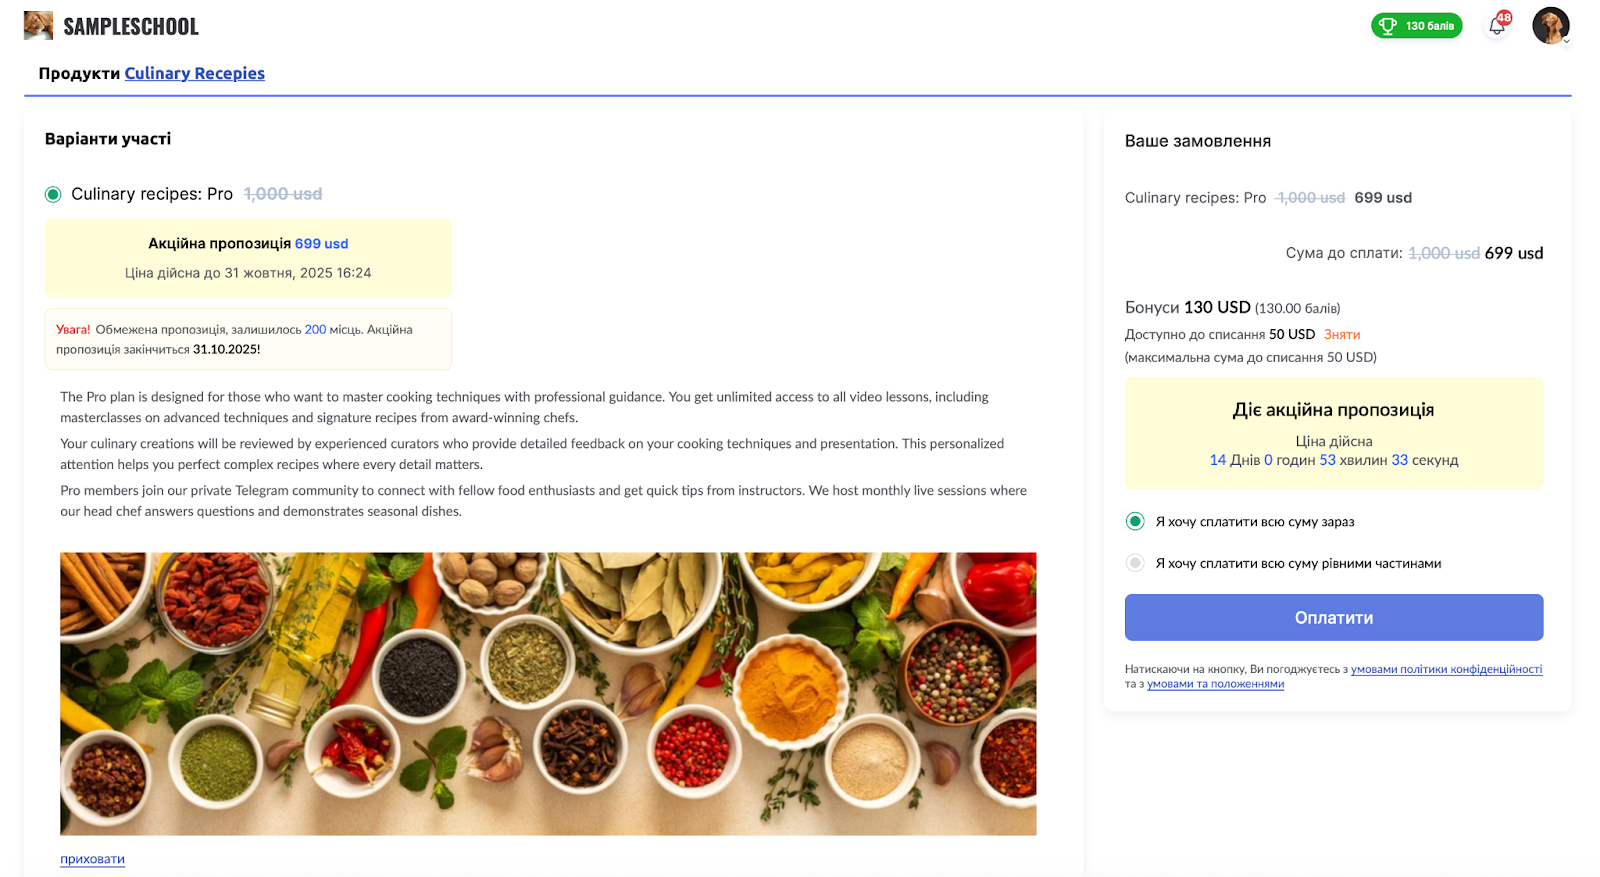Open the privacy policy terms link
The image size is (1600, 877).
point(1446,669)
